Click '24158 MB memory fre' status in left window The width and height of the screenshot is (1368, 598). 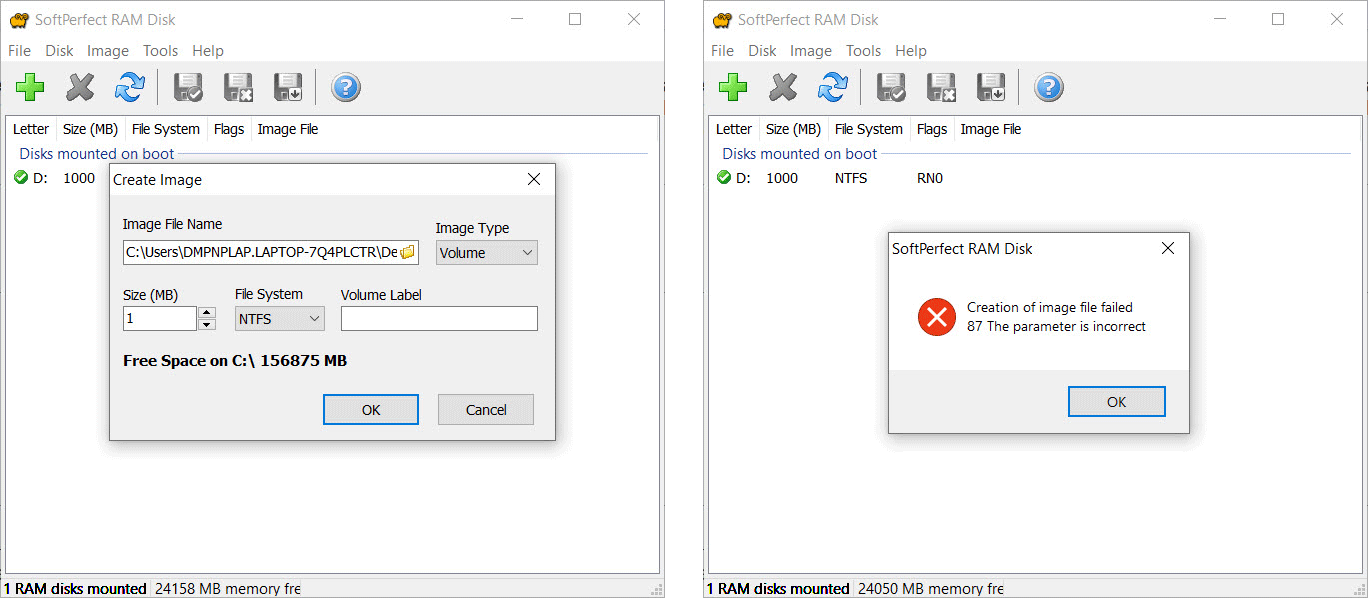[228, 589]
